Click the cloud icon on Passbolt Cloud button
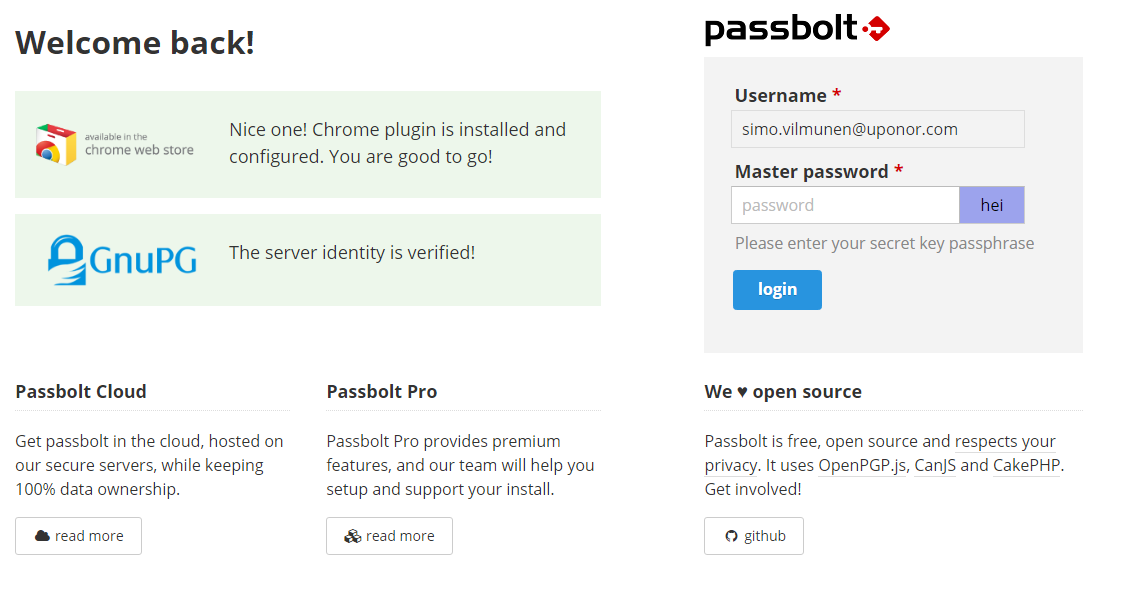1129x590 pixels. [x=42, y=536]
